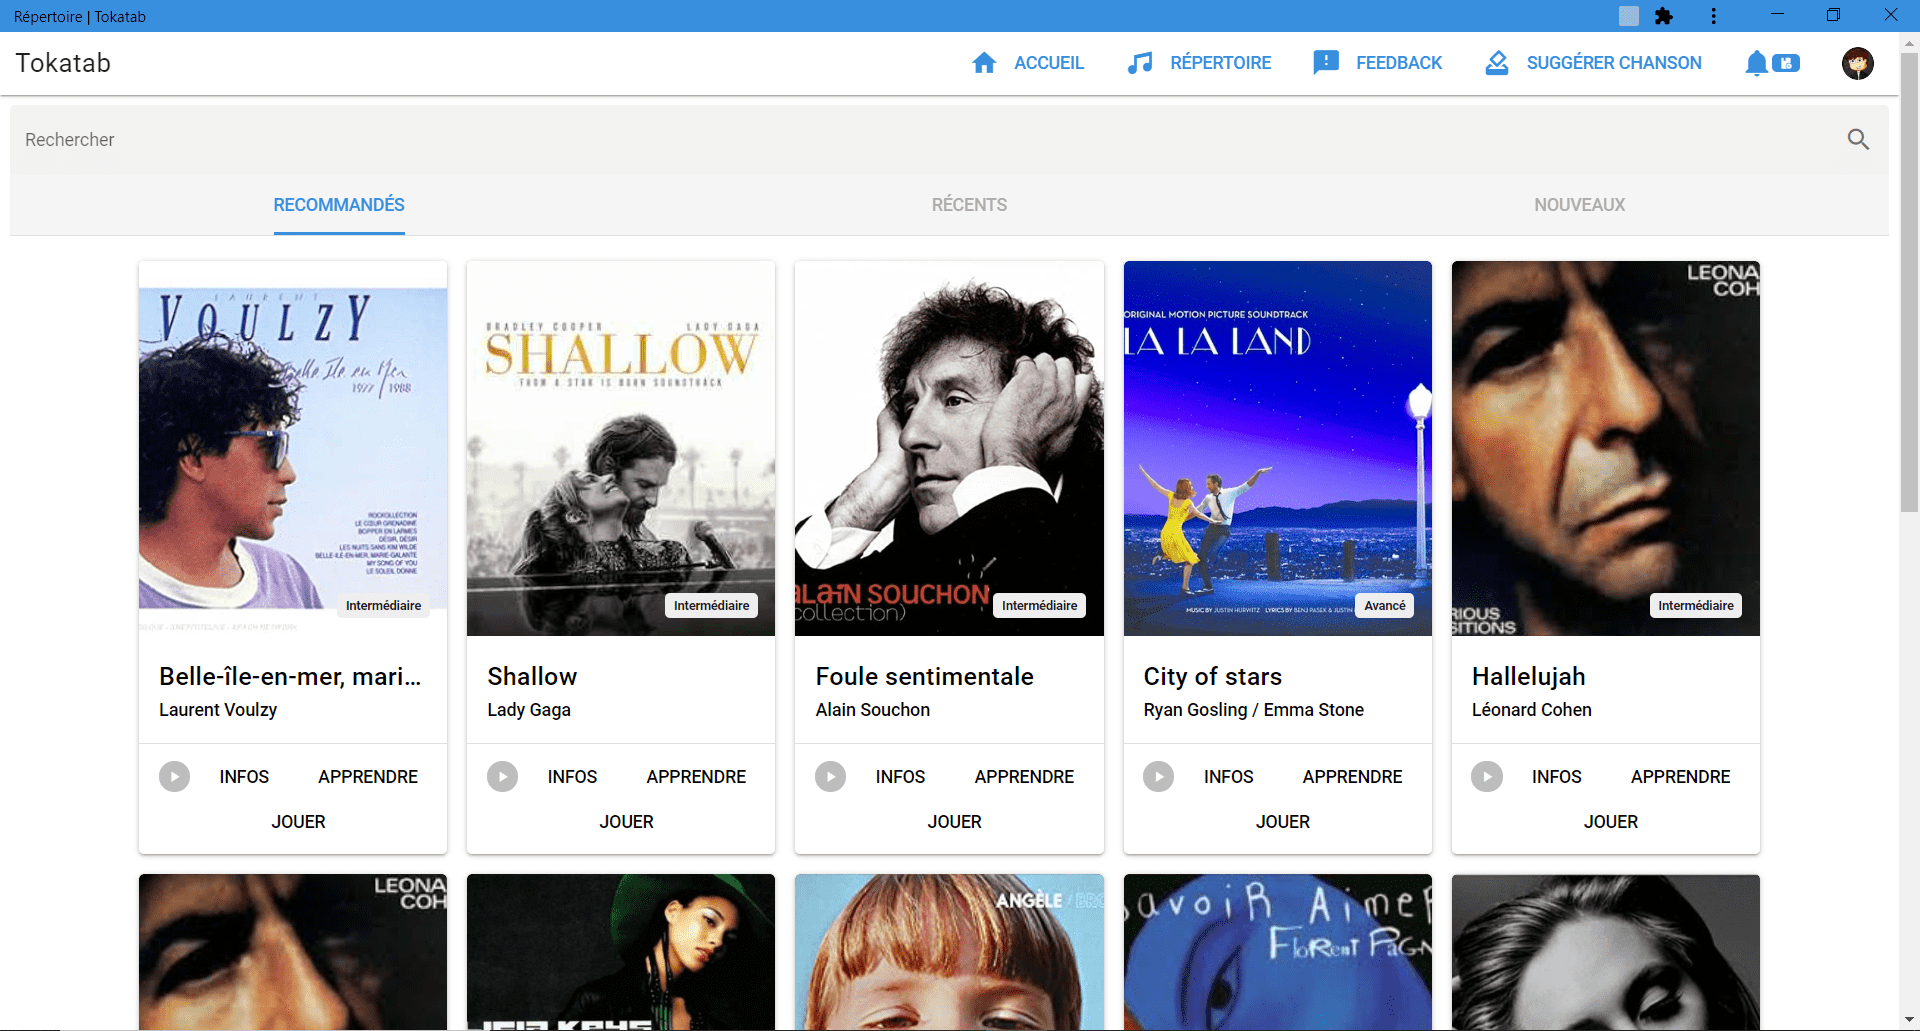Play preview of City of stars
Screen dimensions: 1920x1031
(x=1158, y=777)
